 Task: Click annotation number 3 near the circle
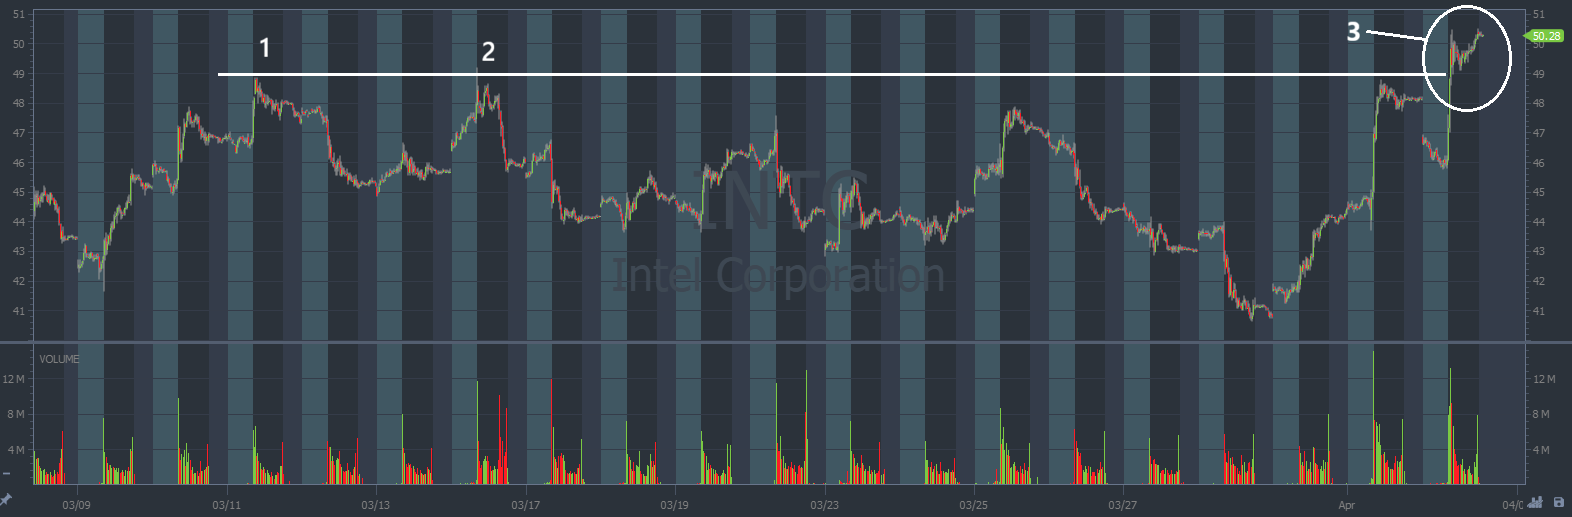(x=1353, y=32)
